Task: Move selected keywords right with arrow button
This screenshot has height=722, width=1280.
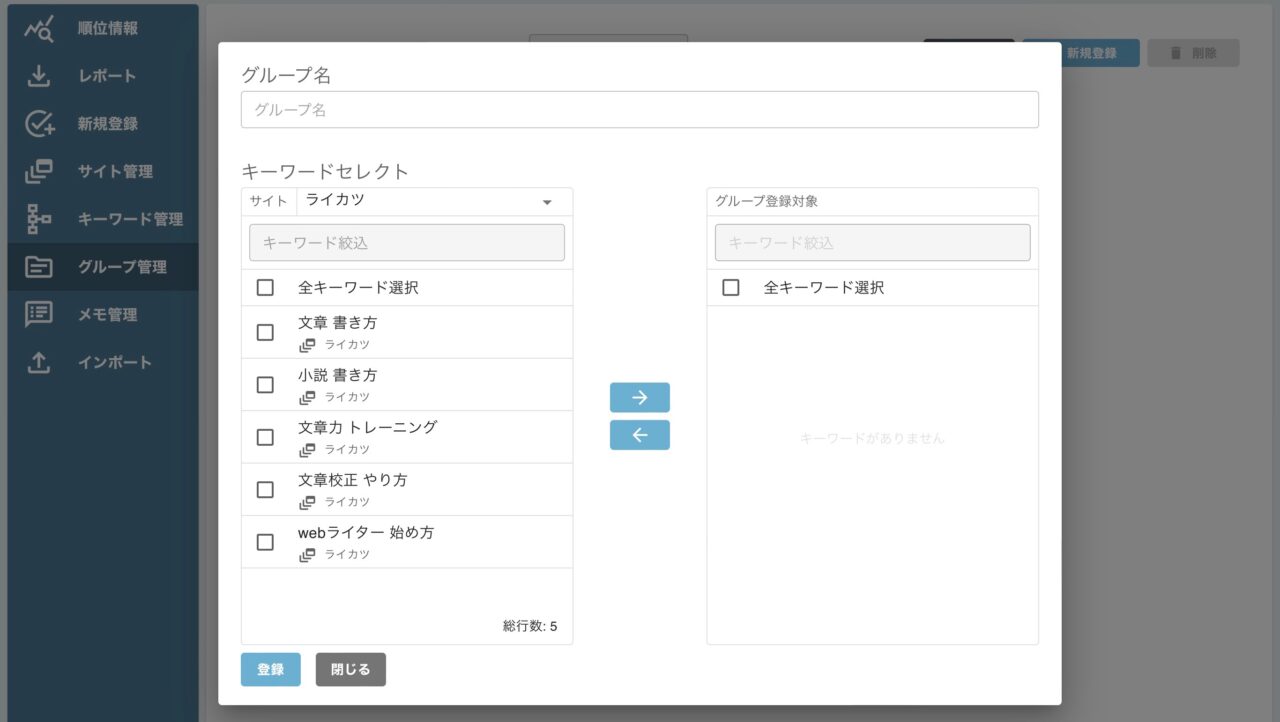Action: (x=640, y=397)
